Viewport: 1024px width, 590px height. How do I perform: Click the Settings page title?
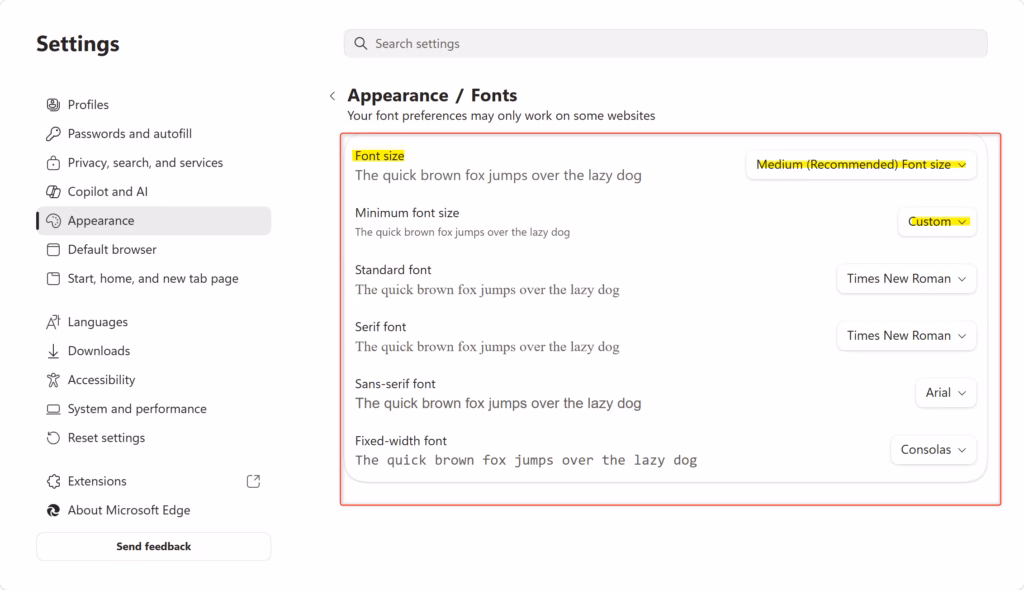click(x=78, y=44)
